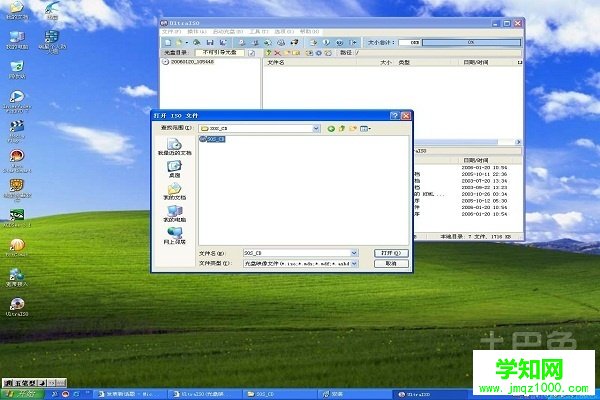600x400 pixels.
Task: Click the Recycle Bin desktop icon
Action: tap(17, 69)
